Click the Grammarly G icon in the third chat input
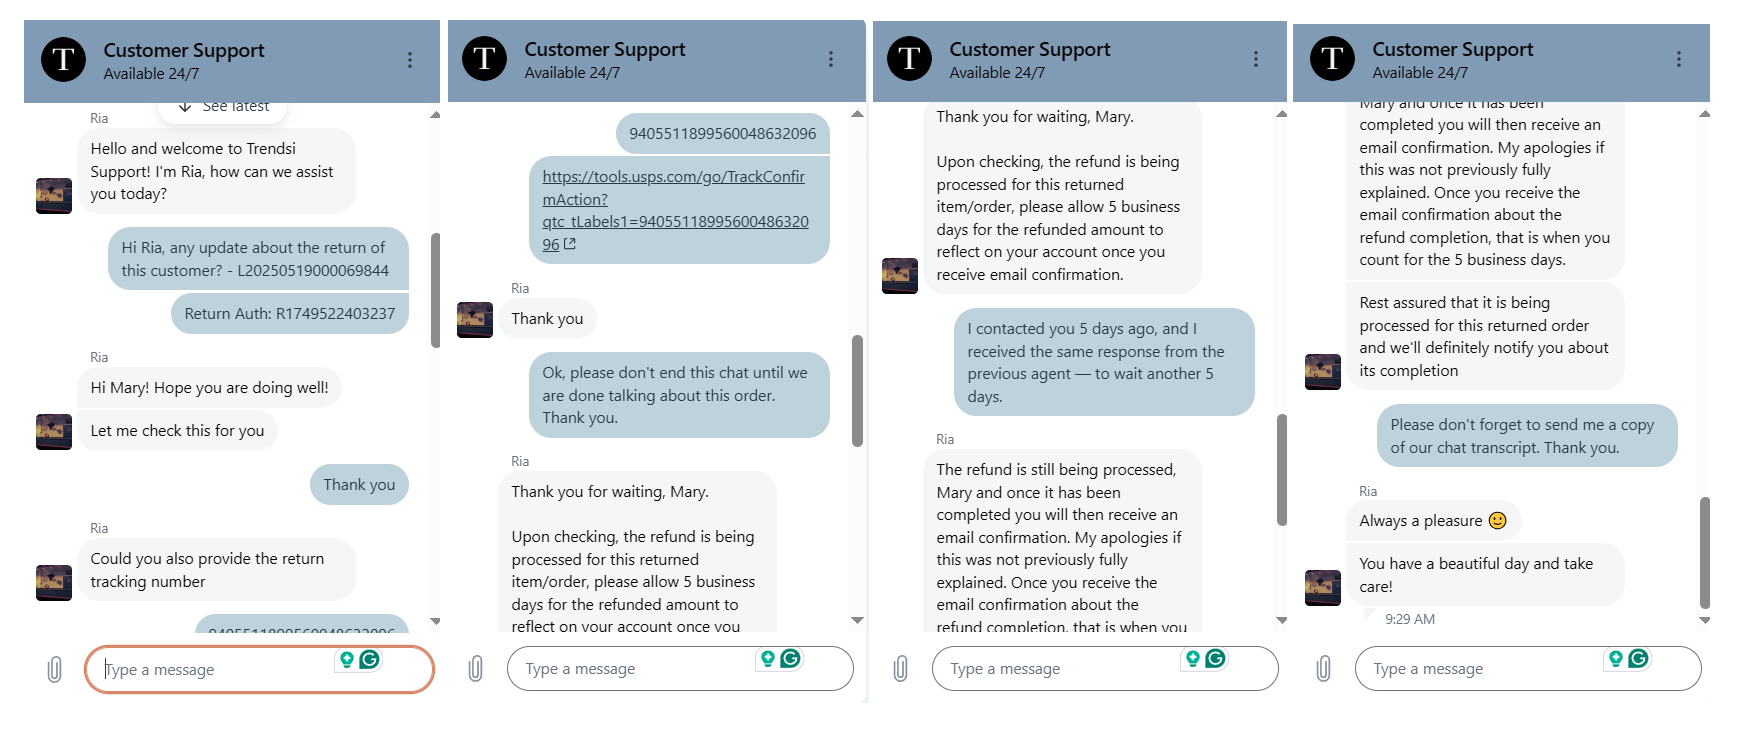This screenshot has height=740, width=1737. pyautogui.click(x=1216, y=658)
